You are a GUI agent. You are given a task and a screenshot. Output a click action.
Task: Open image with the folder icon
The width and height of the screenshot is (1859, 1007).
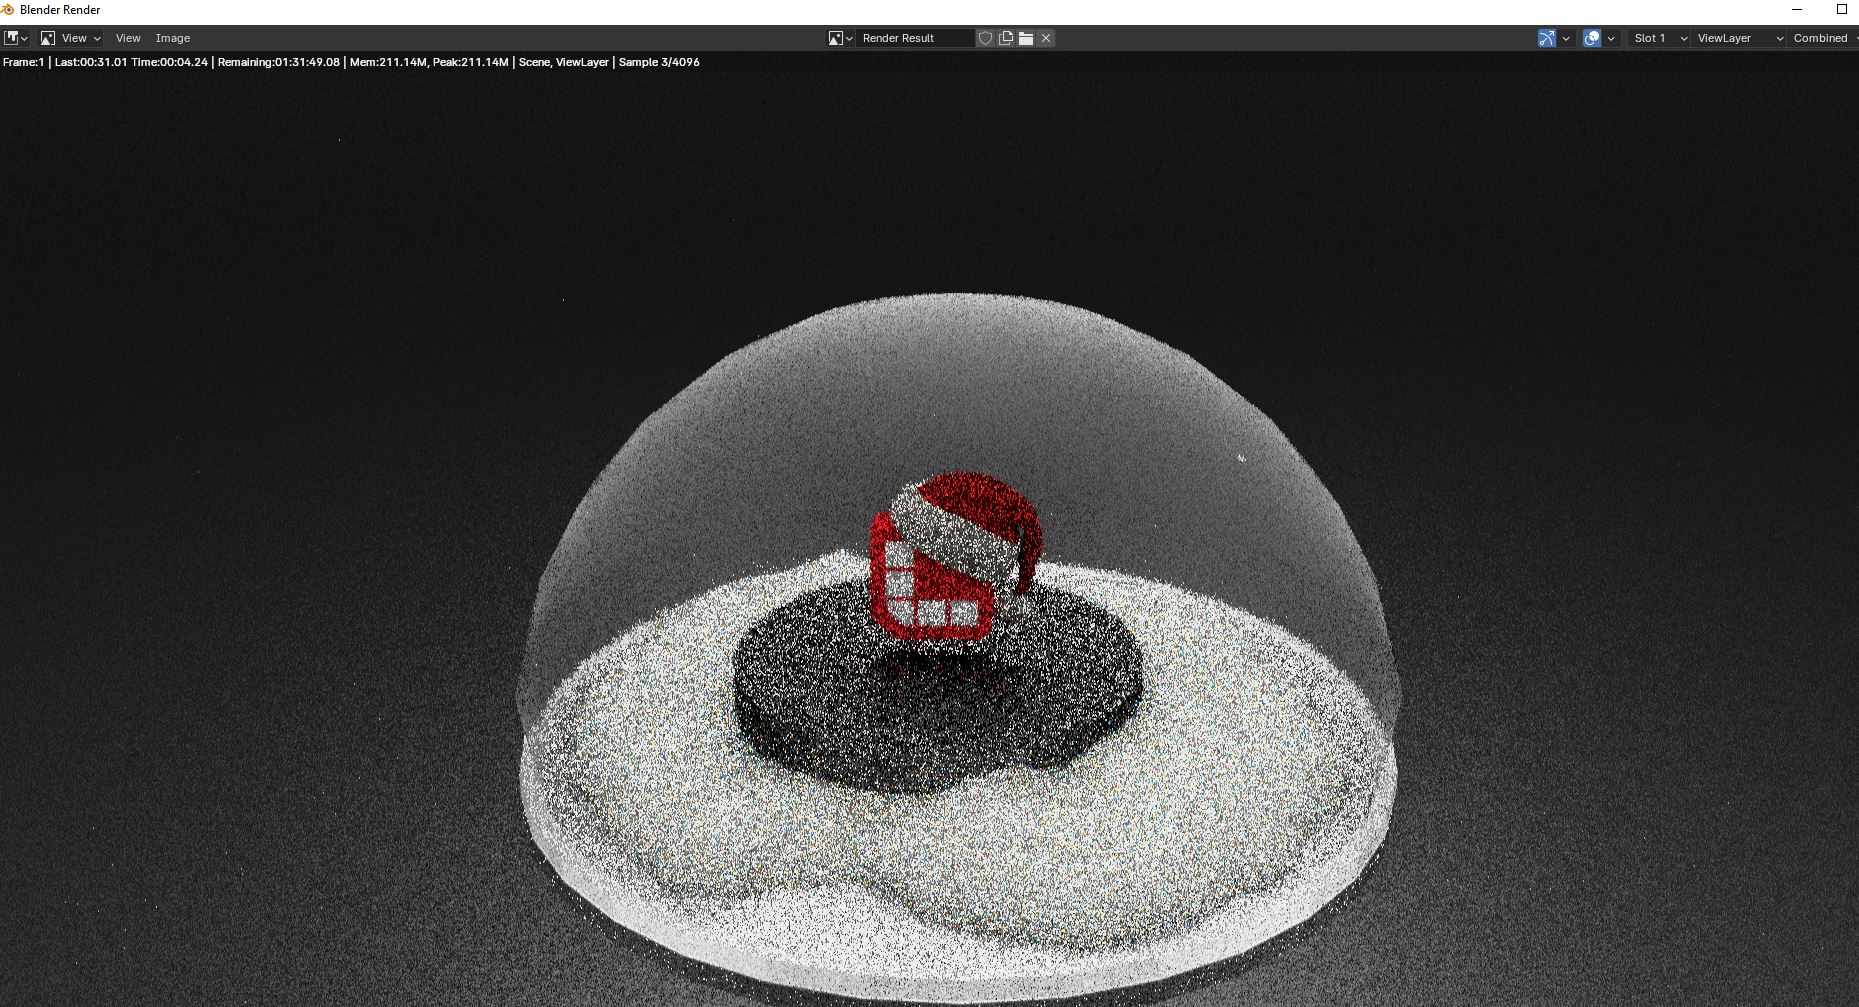(1026, 38)
